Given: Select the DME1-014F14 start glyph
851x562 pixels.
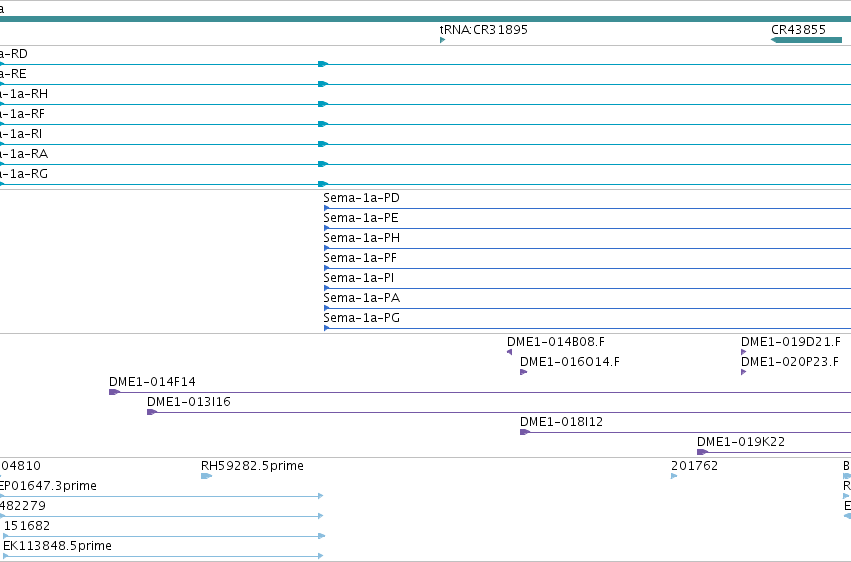Looking at the screenshot, I should (x=114, y=392).
